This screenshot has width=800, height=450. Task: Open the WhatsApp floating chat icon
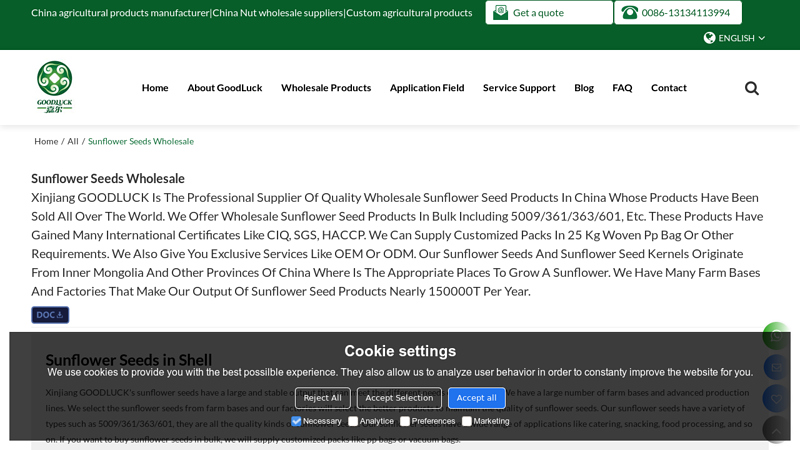click(x=776, y=336)
